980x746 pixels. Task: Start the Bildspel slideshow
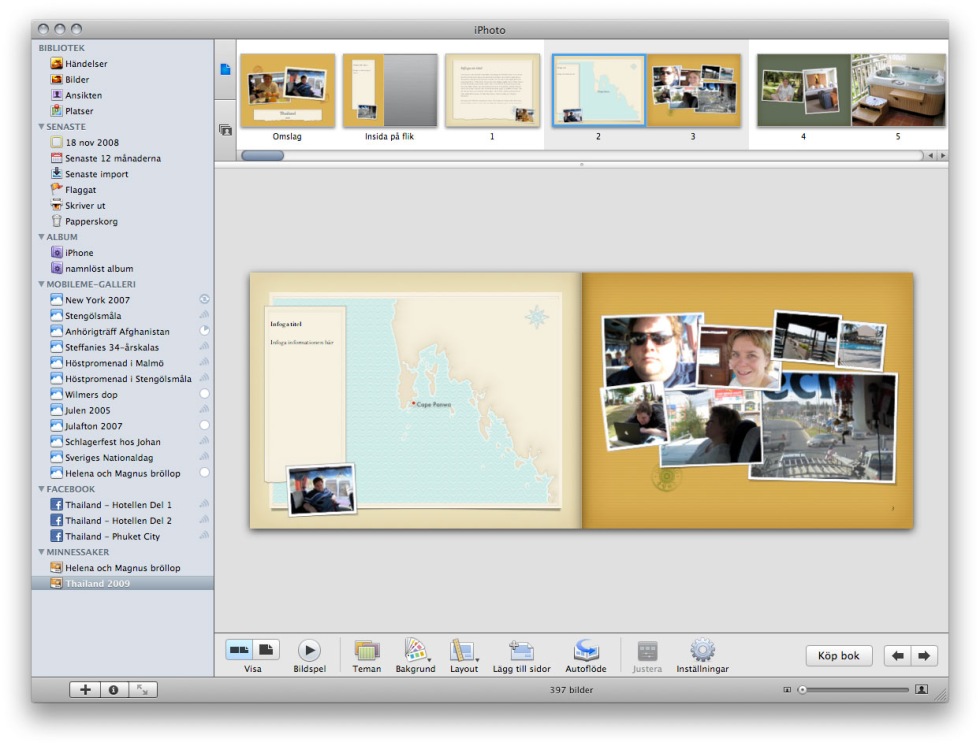tap(309, 650)
